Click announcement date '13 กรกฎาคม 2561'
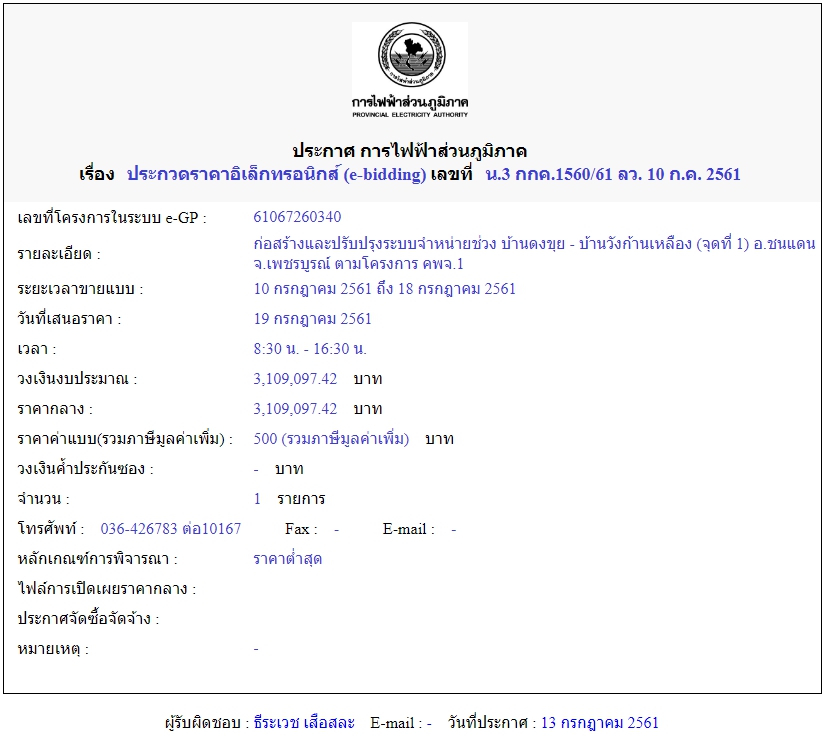This screenshot has width=826, height=738. point(599,723)
